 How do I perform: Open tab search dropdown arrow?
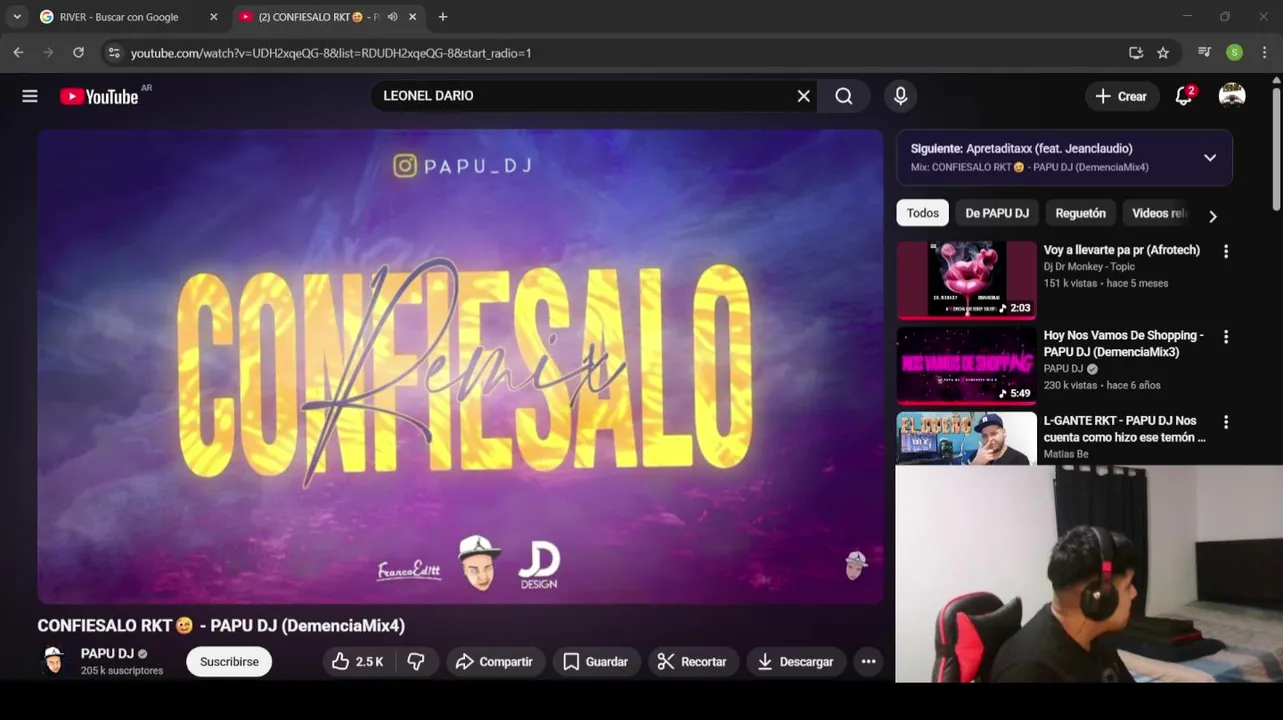click(x=17, y=17)
